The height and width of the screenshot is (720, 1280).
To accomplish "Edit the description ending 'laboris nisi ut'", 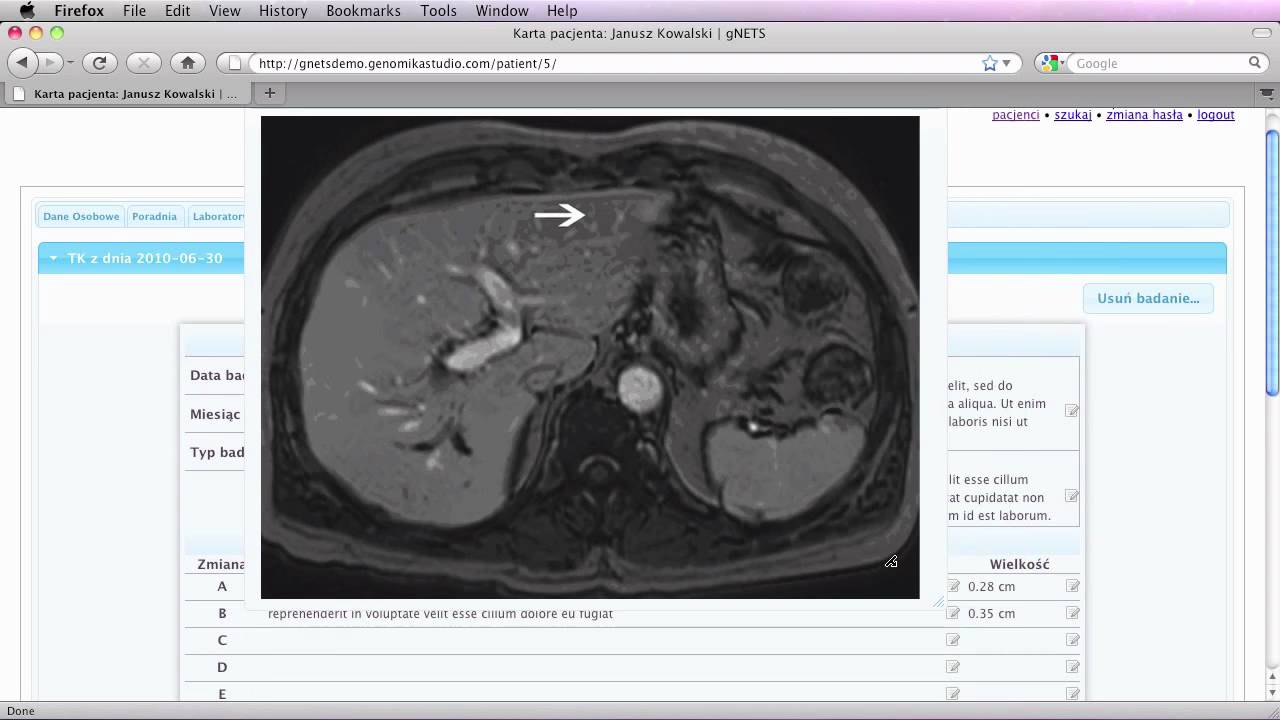I will tap(1072, 411).
